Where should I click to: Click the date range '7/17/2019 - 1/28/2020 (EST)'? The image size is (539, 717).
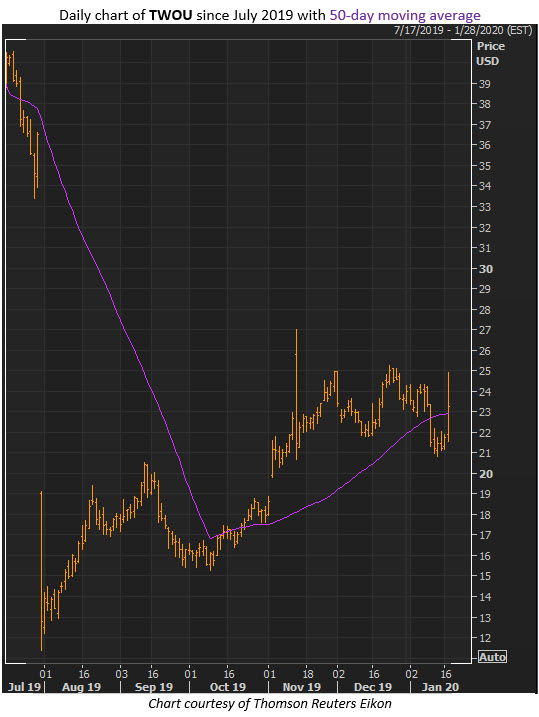(463, 31)
